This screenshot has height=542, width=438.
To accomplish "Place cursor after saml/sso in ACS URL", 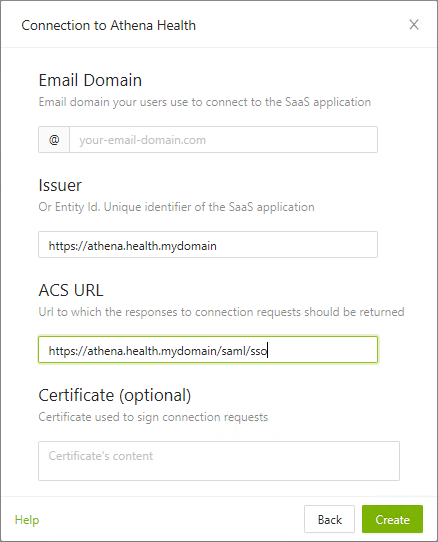I will (x=268, y=351).
